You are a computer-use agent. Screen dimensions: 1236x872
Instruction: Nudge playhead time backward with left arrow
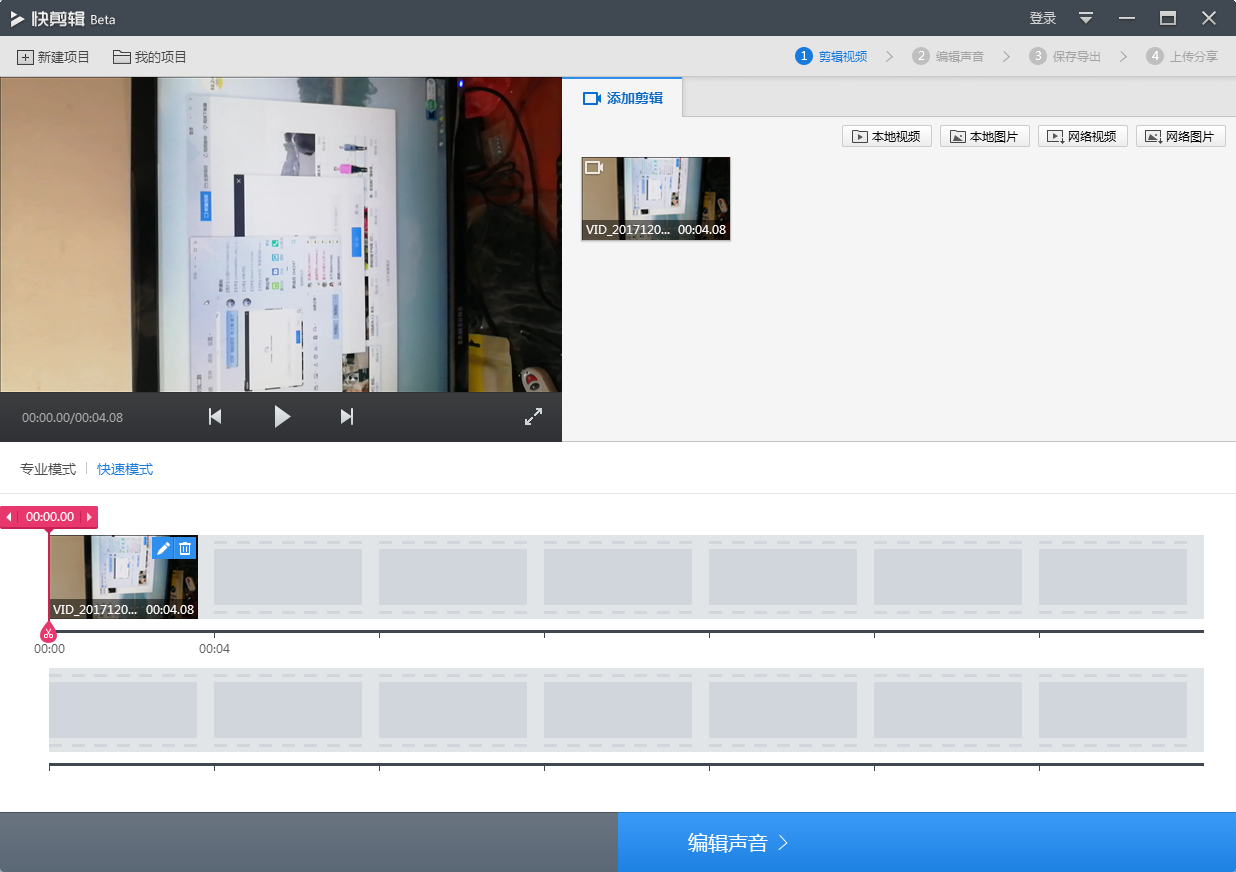tap(9, 517)
